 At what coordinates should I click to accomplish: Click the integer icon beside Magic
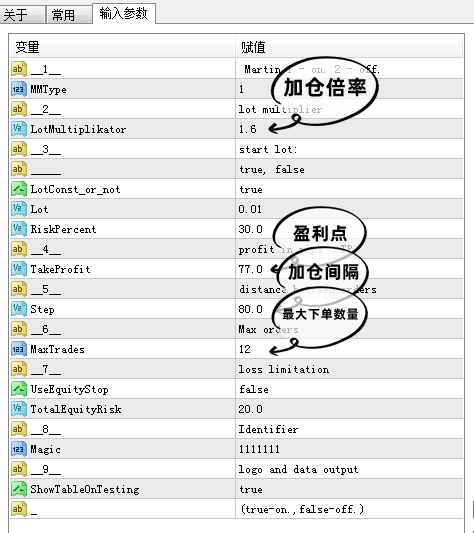(19, 449)
